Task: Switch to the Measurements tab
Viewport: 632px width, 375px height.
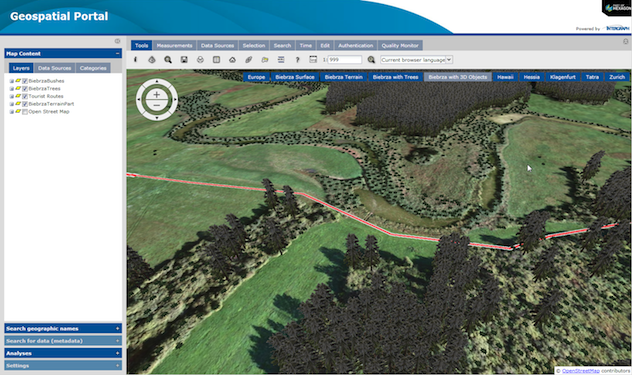Action: [175, 46]
